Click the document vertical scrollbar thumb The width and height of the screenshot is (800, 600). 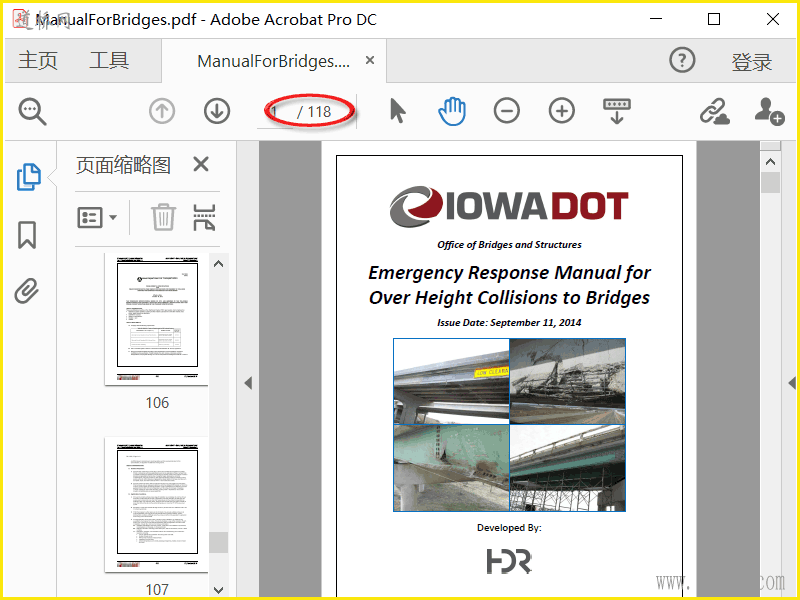pyautogui.click(x=770, y=183)
